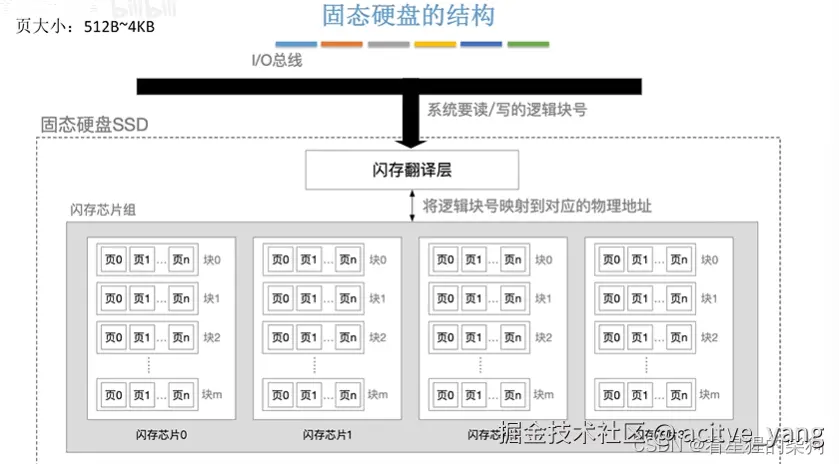Click the 固态硬盘SSD label
Viewport: 839px width, 464px height.
95,125
